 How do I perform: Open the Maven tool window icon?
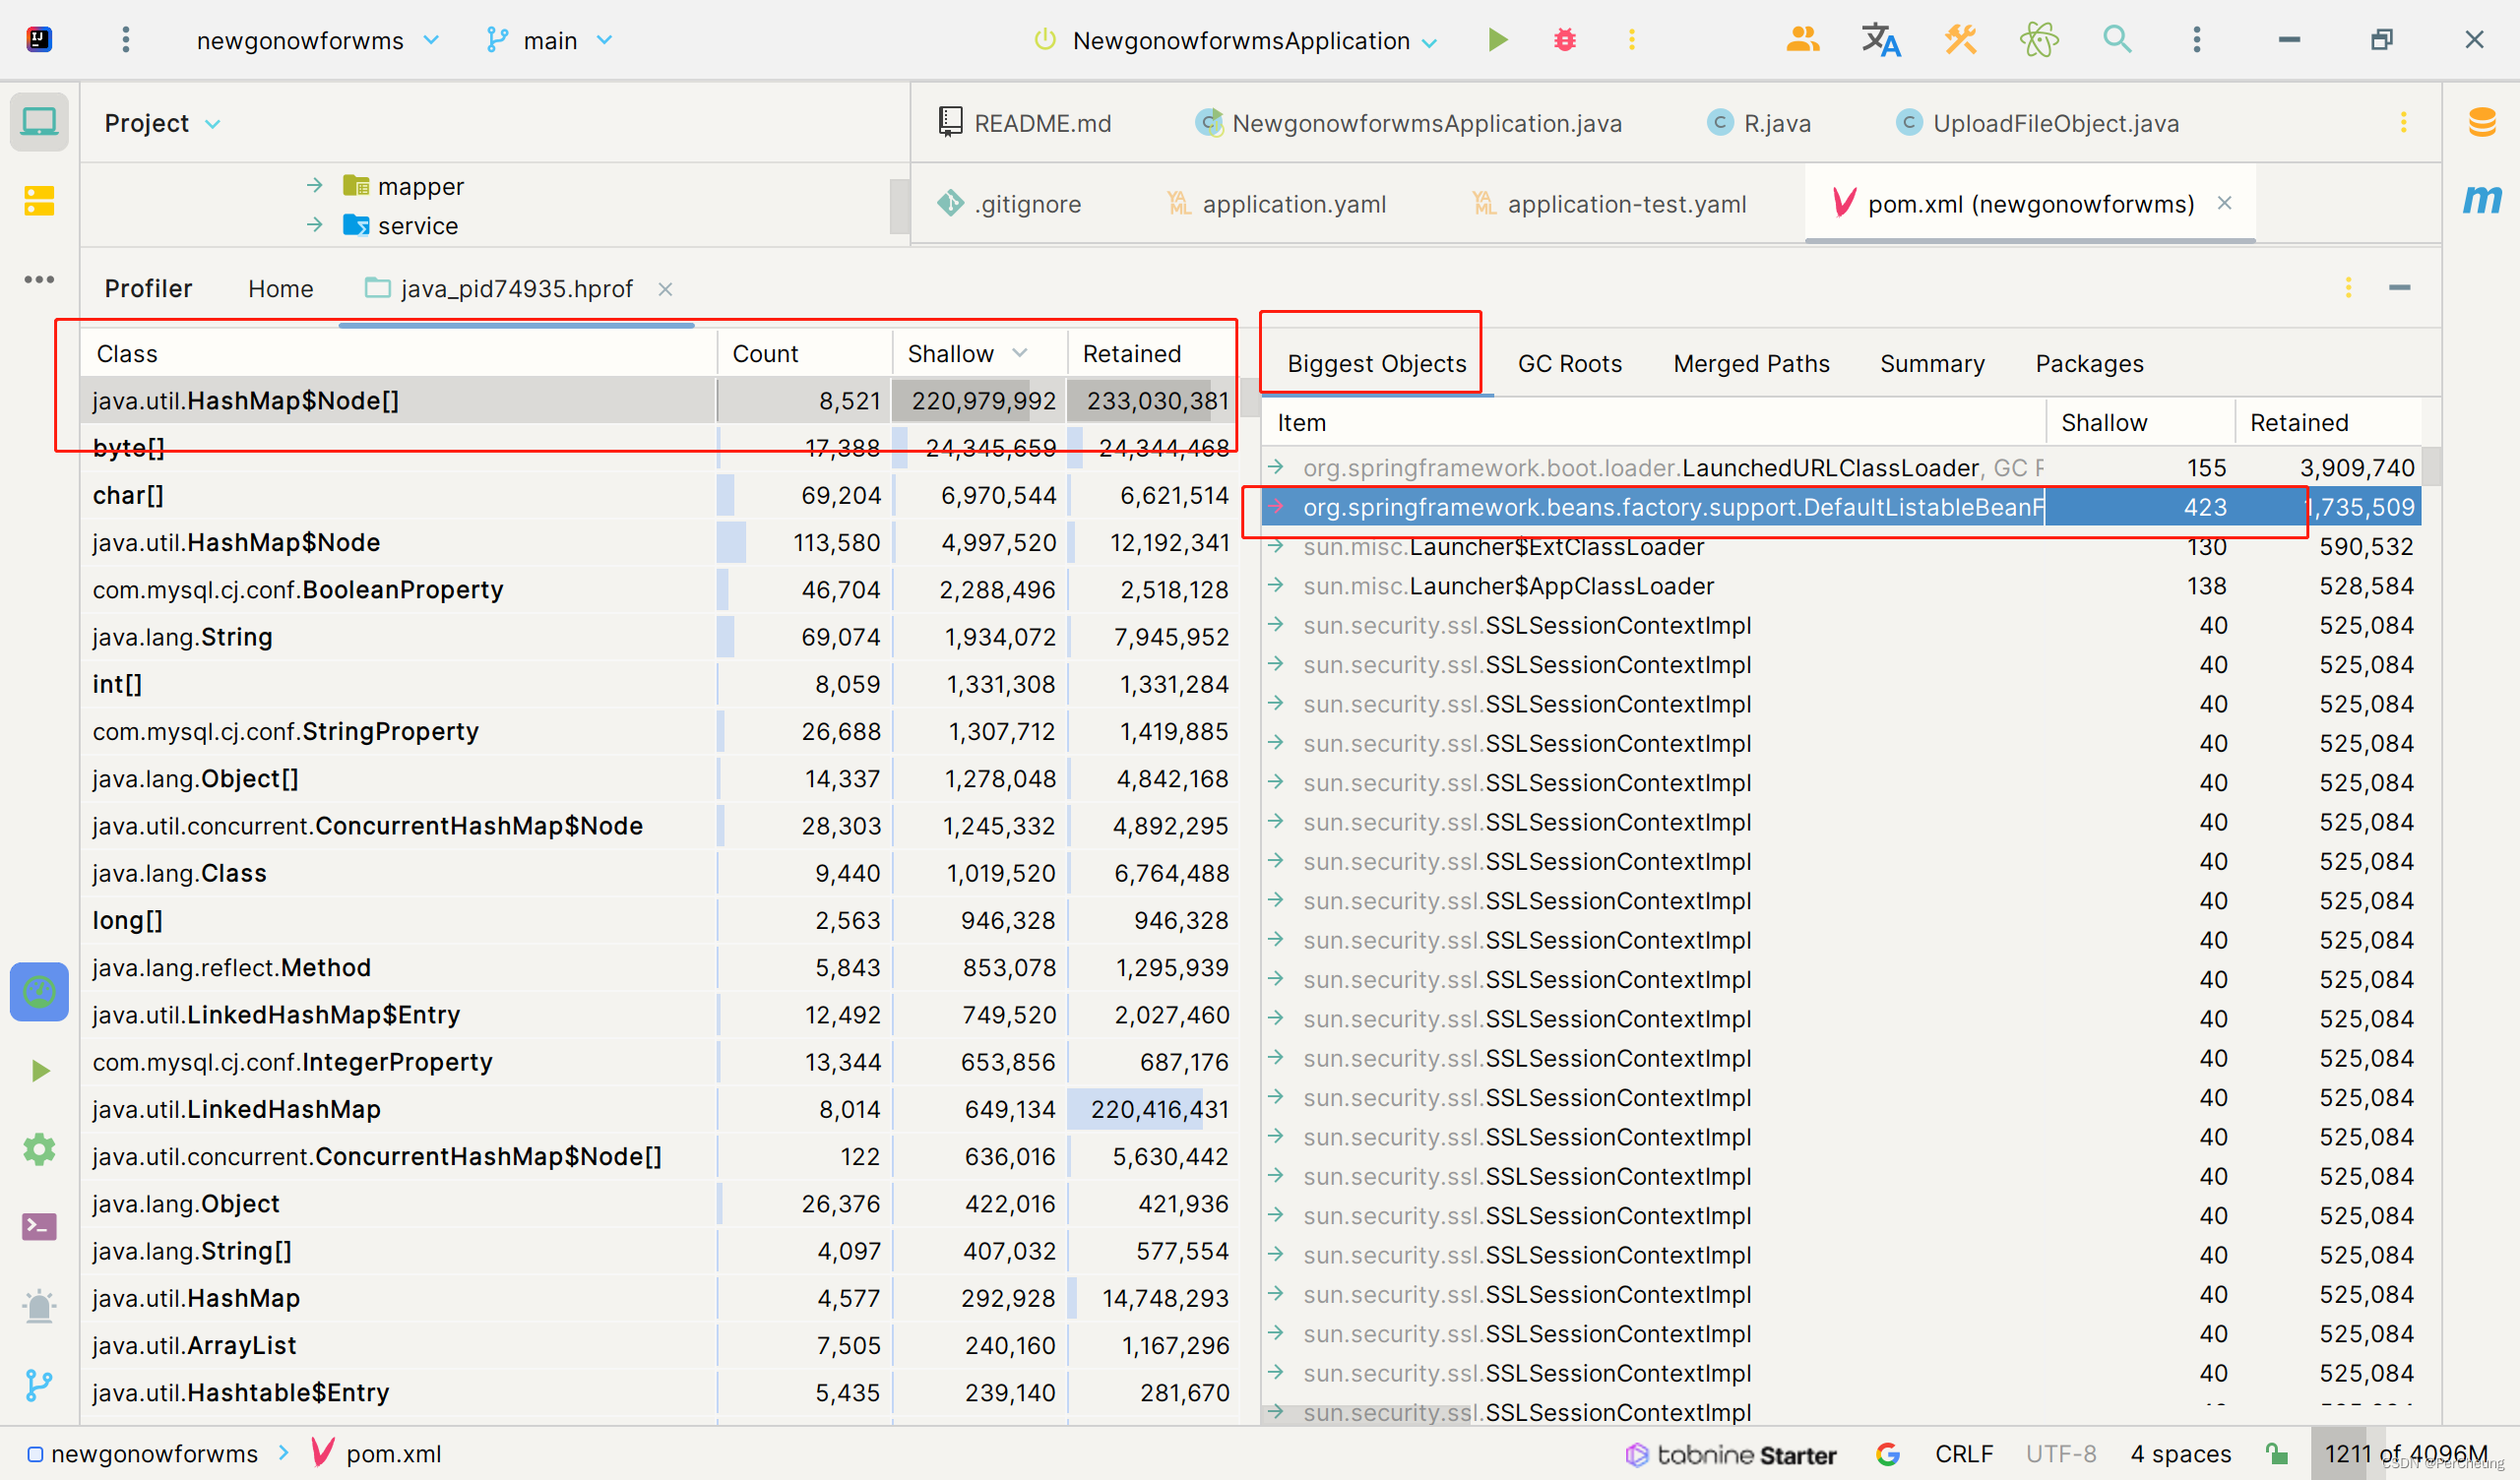[x=2482, y=200]
